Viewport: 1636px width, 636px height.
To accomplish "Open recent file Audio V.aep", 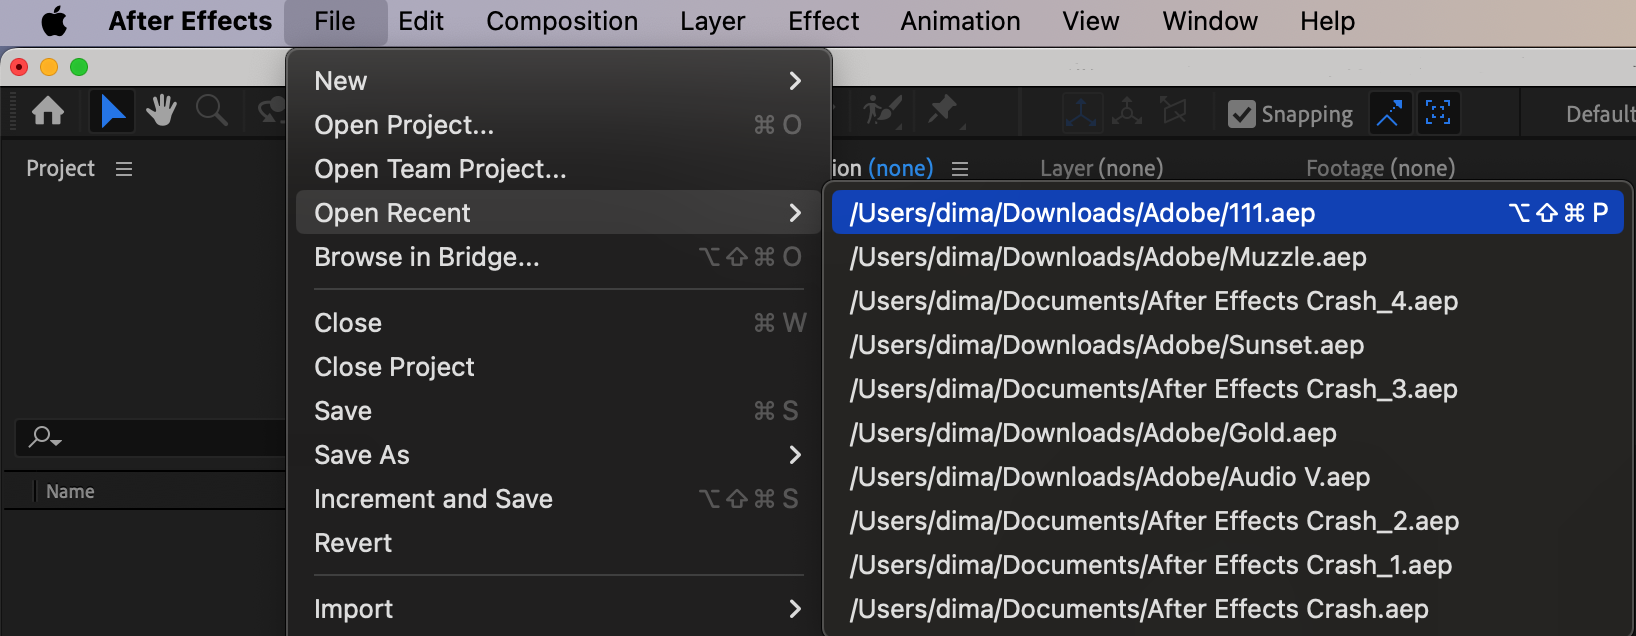I will 1227,477.
